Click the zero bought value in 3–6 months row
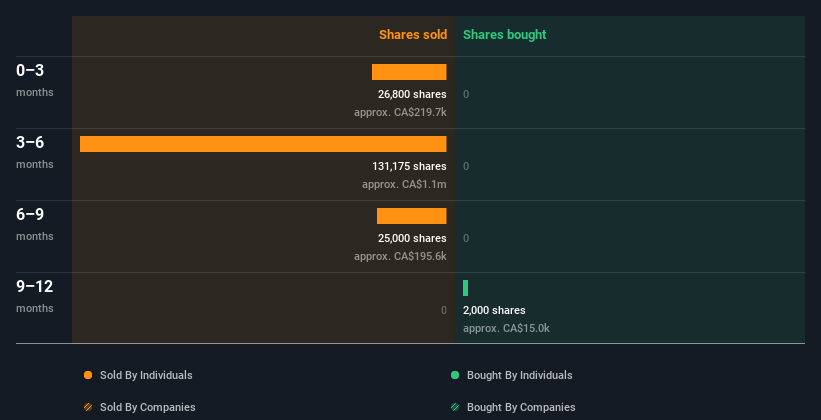Screen dimensions: 821x420 (466, 166)
